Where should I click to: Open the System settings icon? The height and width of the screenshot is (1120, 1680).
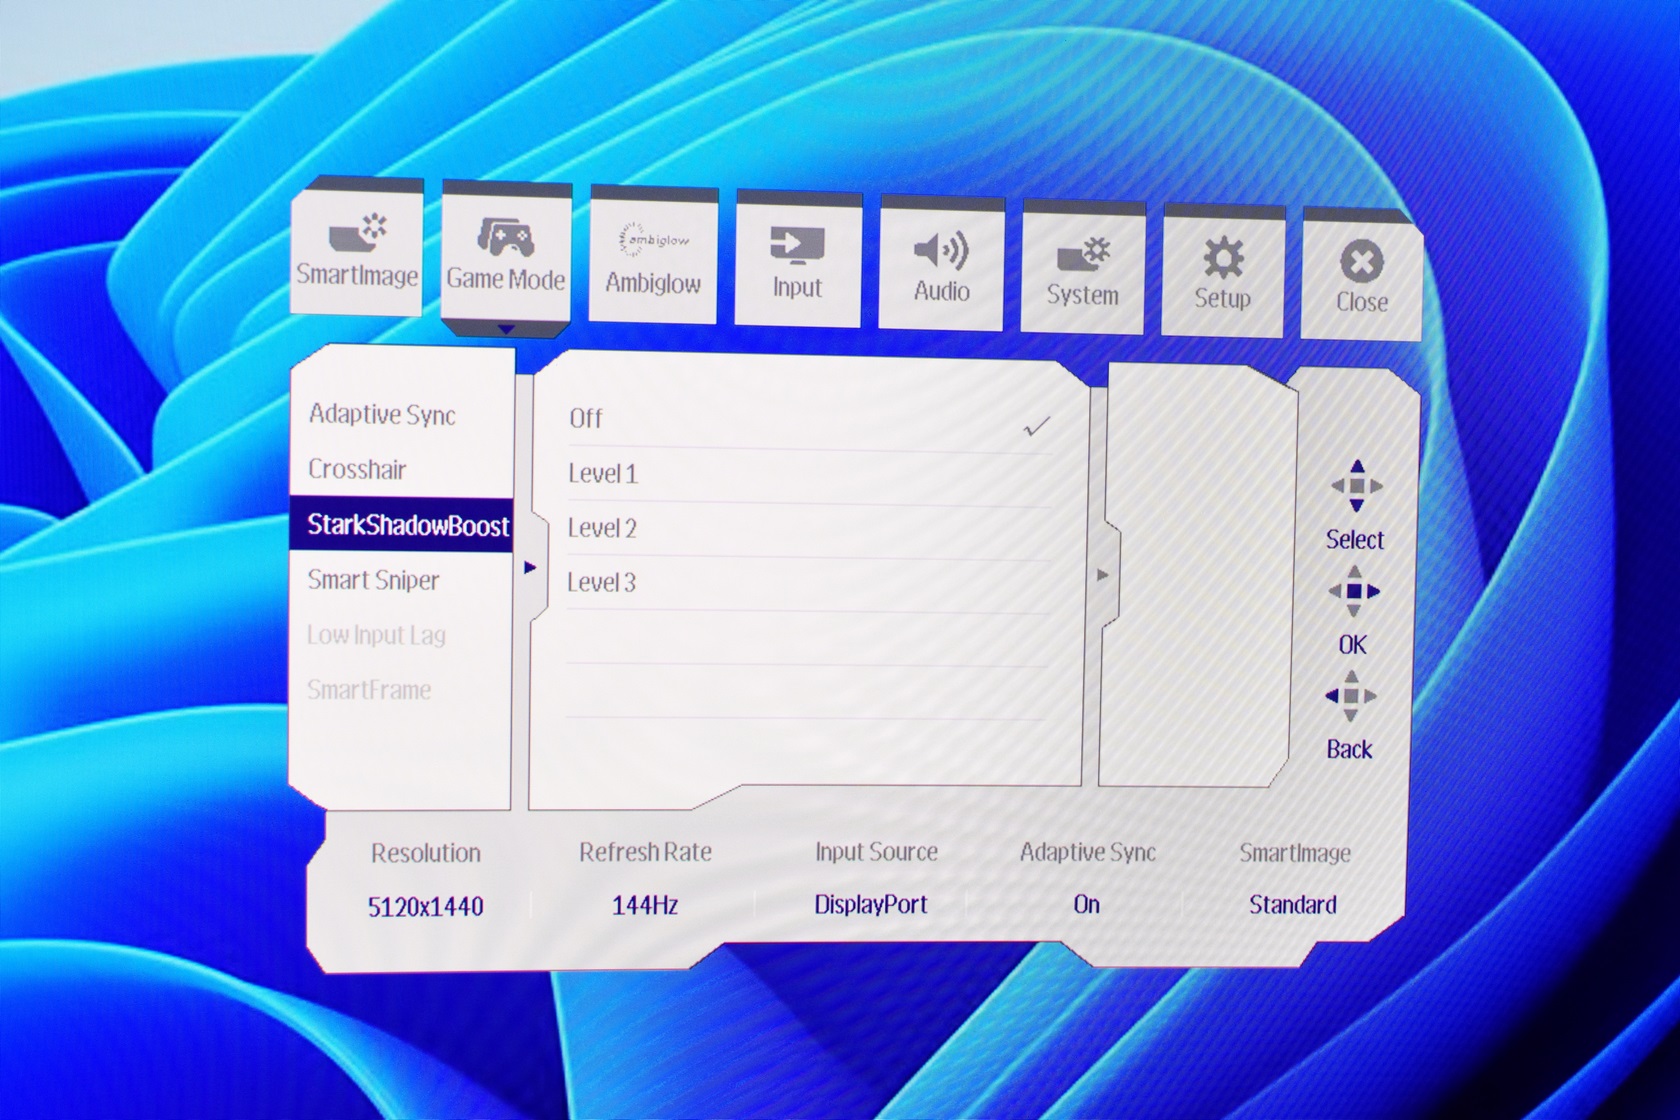pos(1084,255)
